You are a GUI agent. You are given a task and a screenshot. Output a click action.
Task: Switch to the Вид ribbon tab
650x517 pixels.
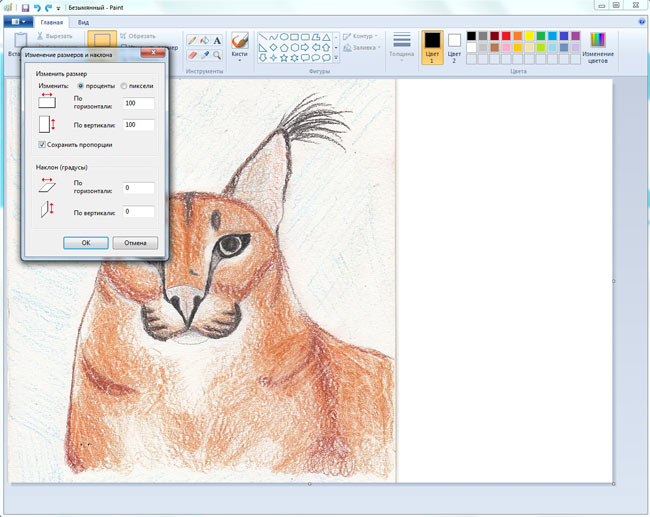[83, 22]
